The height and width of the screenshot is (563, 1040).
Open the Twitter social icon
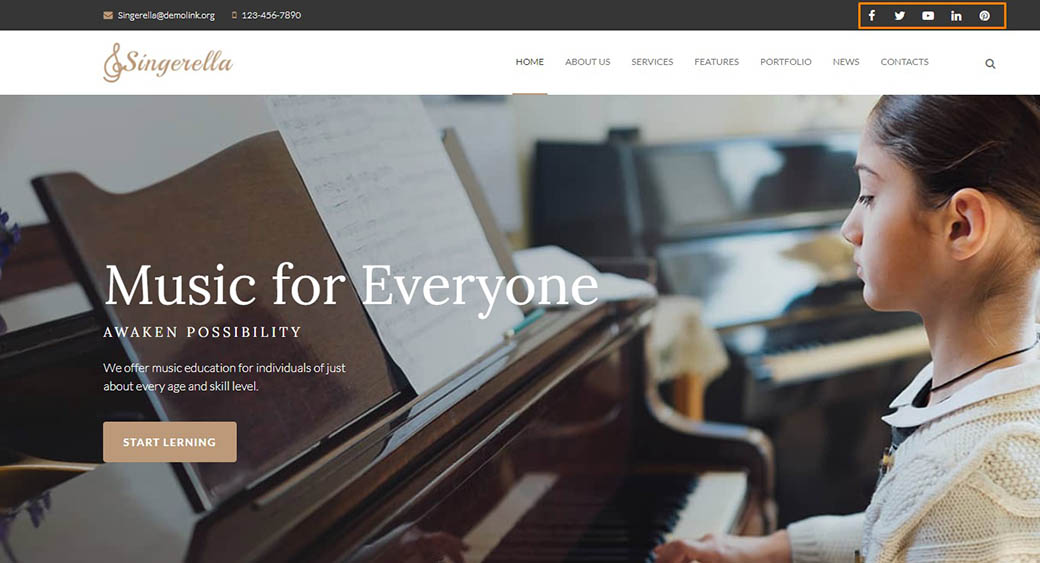[x=899, y=15]
